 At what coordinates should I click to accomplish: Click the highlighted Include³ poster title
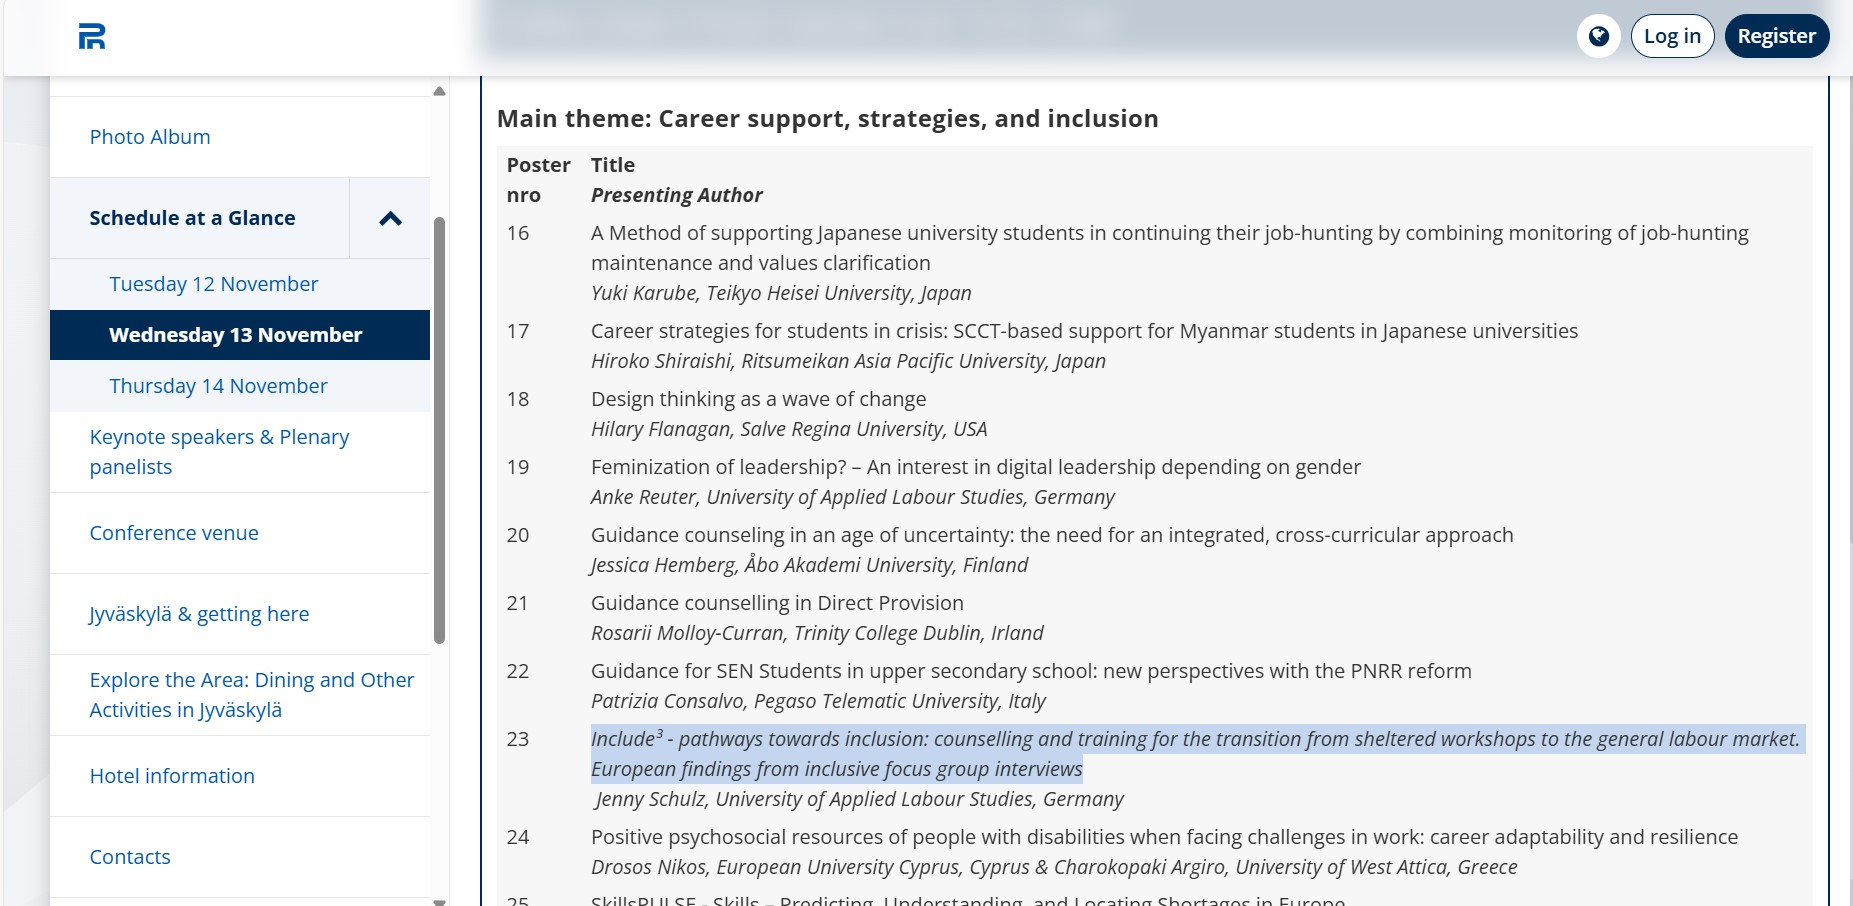coord(1197,754)
